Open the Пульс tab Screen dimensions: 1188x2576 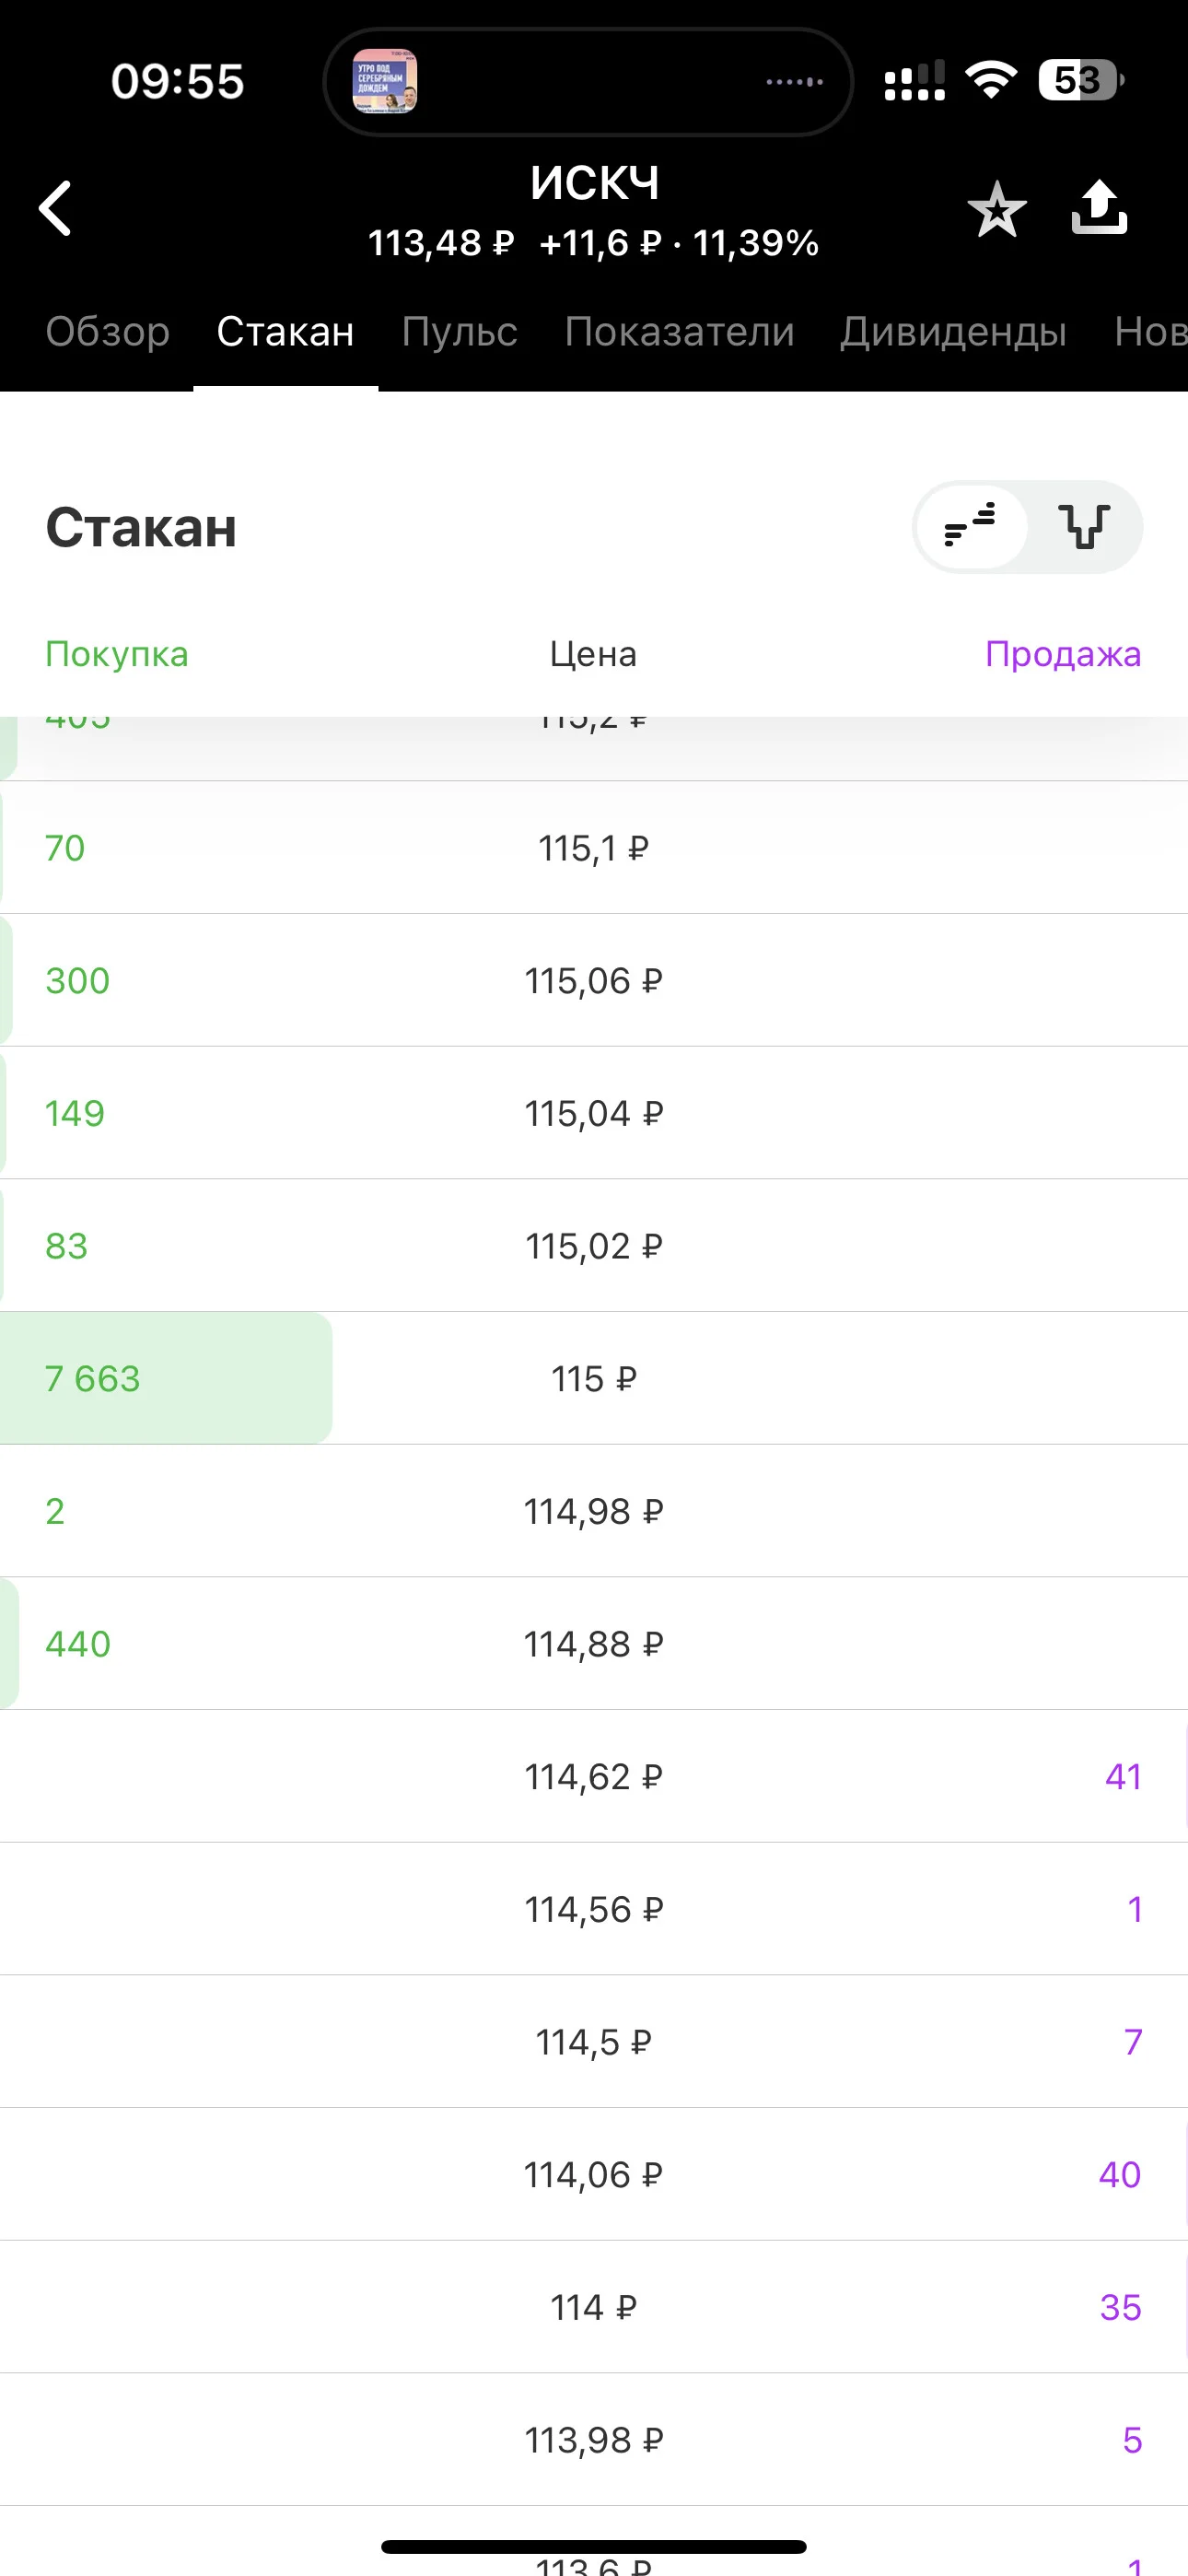tap(459, 332)
